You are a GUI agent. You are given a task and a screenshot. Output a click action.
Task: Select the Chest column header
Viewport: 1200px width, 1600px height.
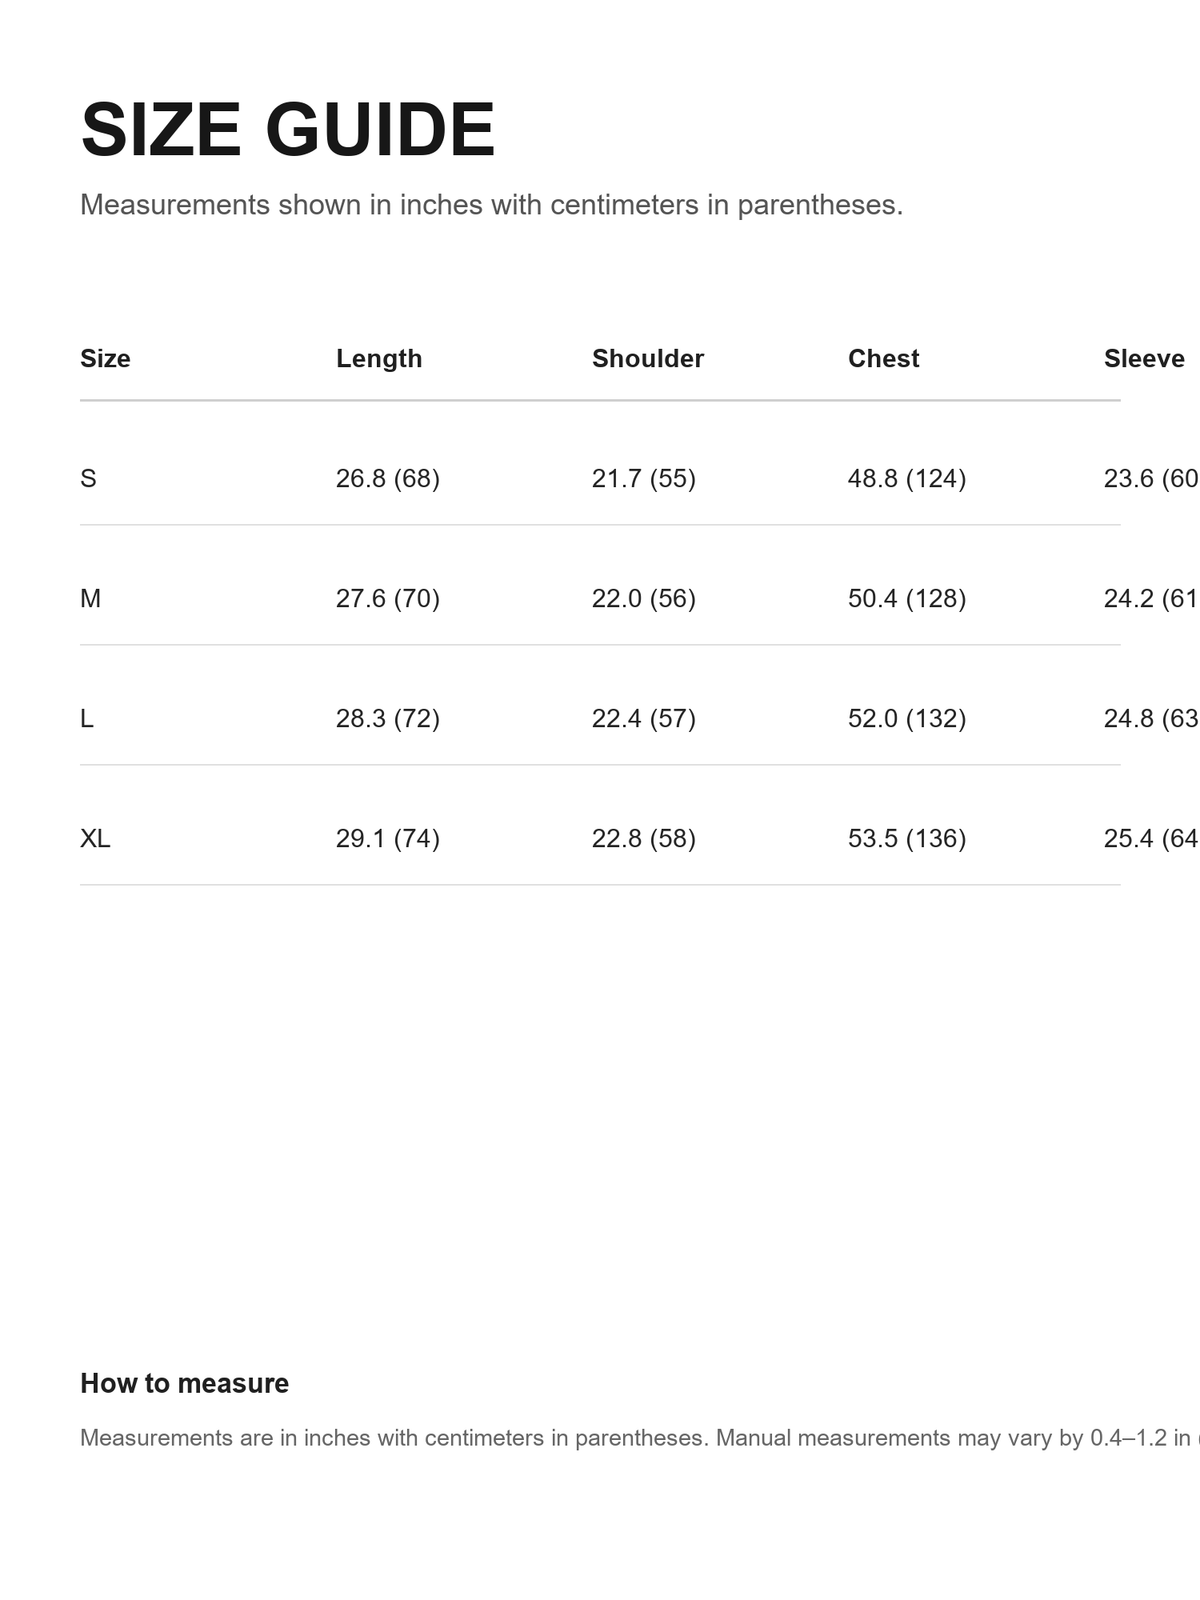[x=884, y=358]
